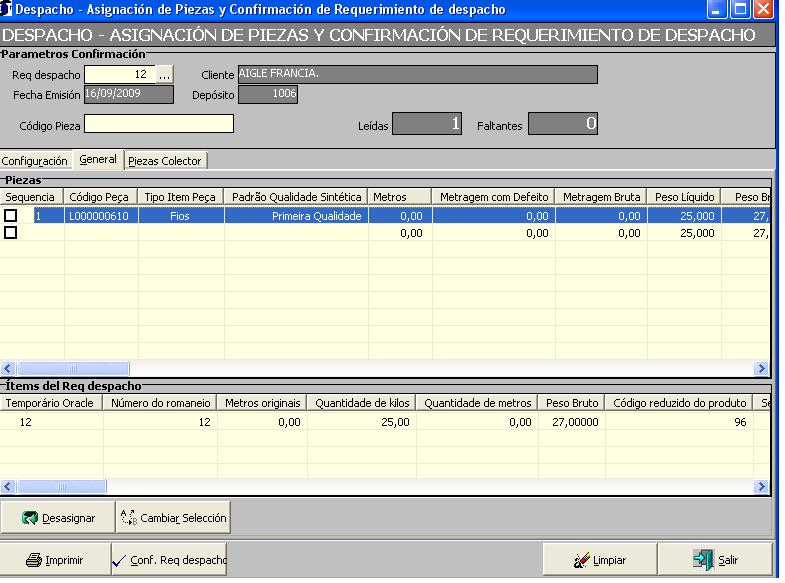Click the Código Pieza input field
This screenshot has height=583, width=785.
pos(158,124)
